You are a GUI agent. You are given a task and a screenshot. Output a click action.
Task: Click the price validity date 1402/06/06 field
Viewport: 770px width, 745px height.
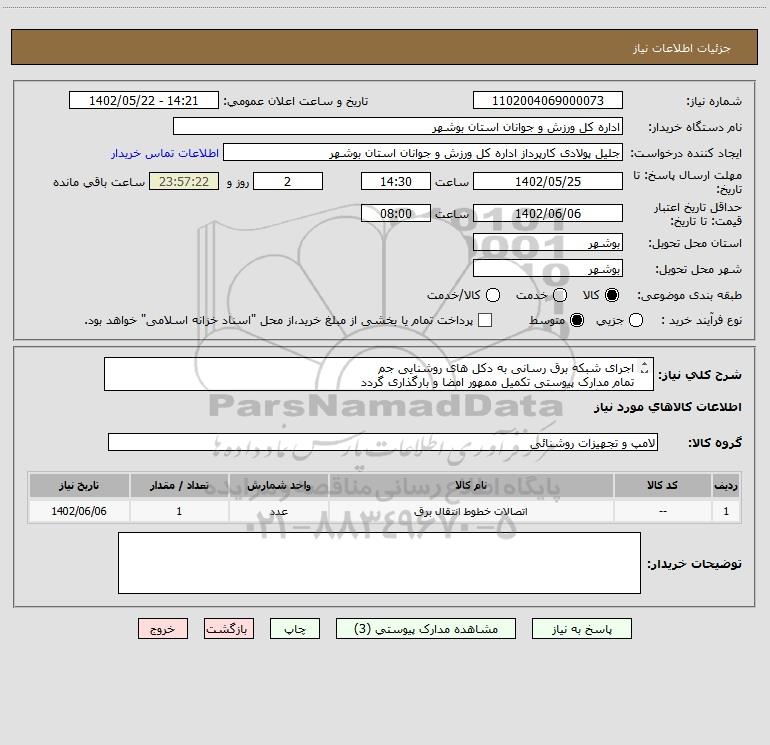[x=548, y=213]
